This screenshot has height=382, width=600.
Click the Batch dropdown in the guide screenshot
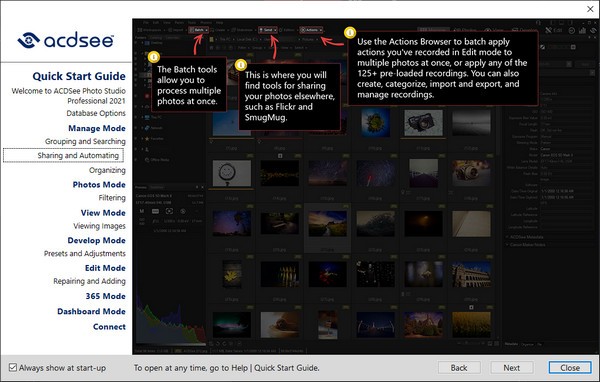click(x=199, y=30)
